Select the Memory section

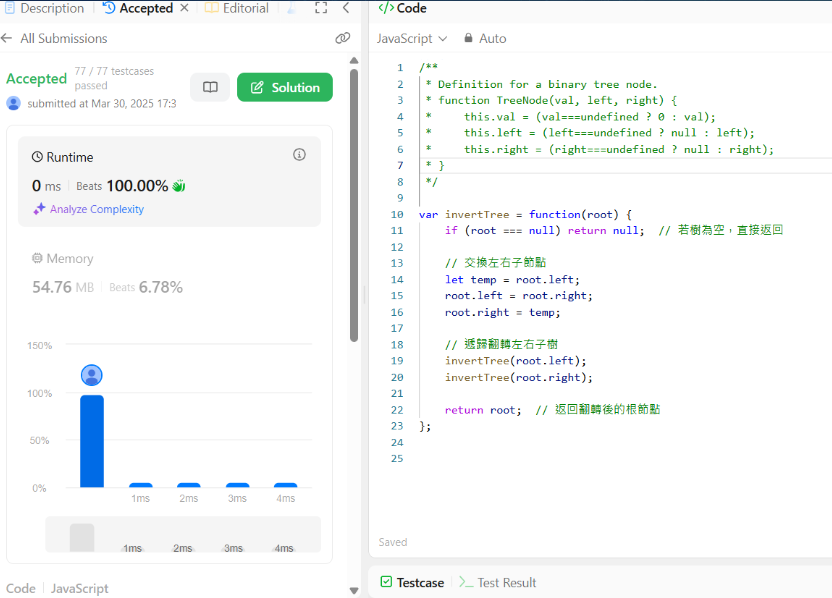tap(169, 273)
